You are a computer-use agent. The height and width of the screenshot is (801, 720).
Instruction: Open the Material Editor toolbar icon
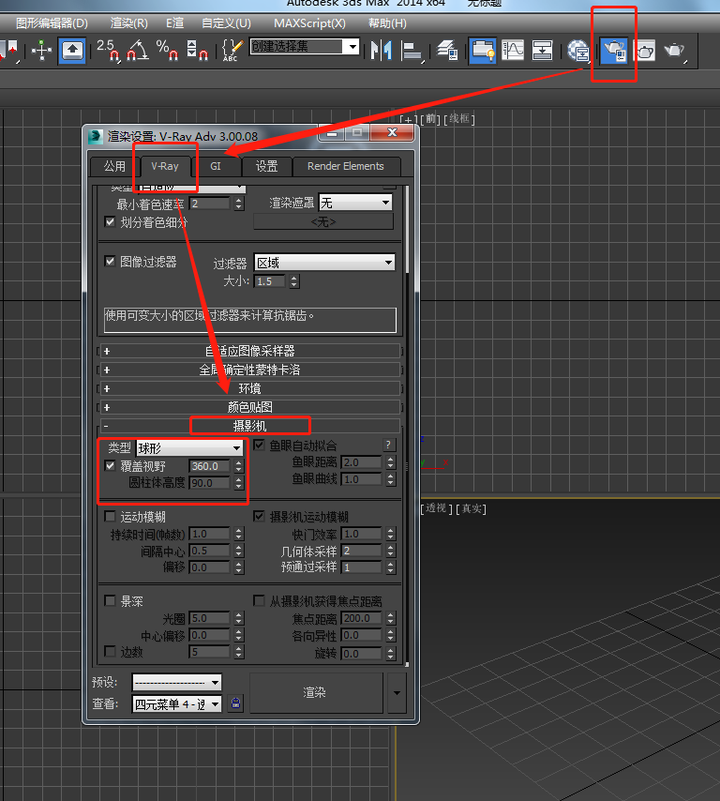[577, 48]
